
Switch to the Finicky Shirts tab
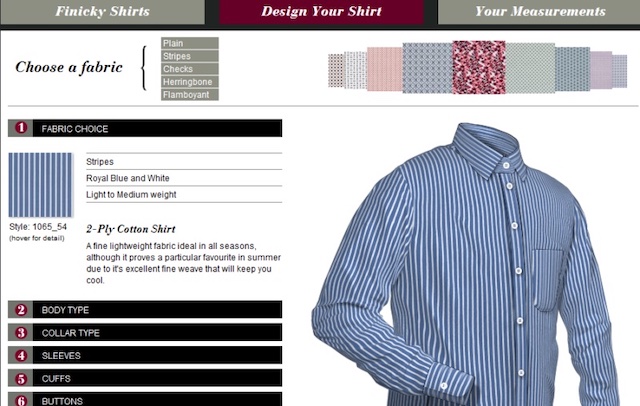tap(102, 11)
